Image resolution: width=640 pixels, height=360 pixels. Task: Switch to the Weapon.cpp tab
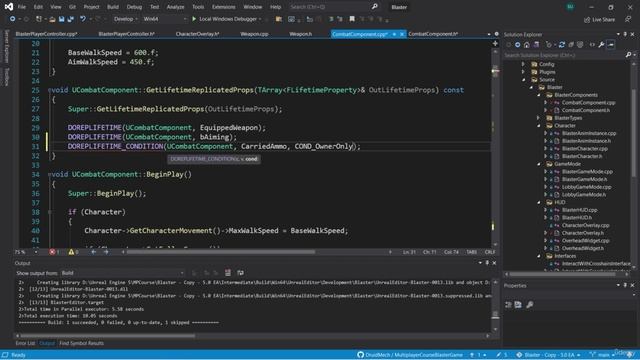coord(254,34)
